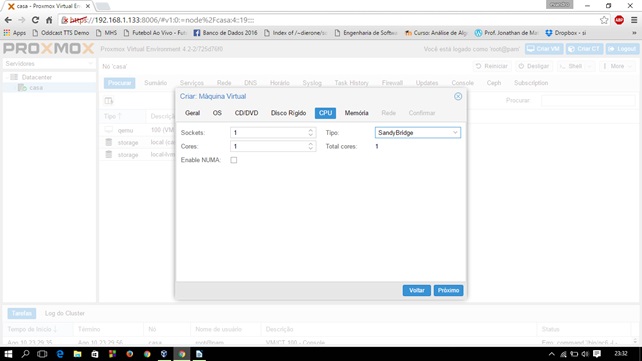Adjust the Sockets spinner arrows
The height and width of the screenshot is (361, 642).
[x=311, y=133]
